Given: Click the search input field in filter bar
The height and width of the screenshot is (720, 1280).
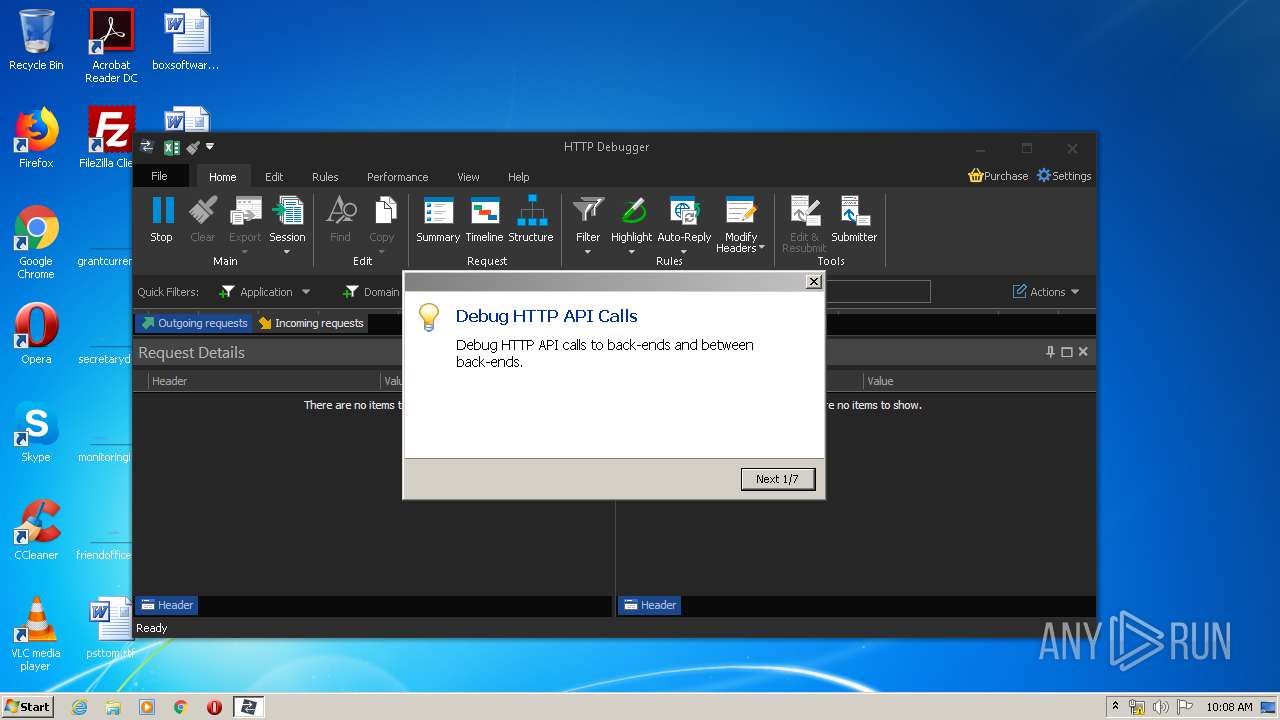Looking at the screenshot, I should (x=877, y=291).
